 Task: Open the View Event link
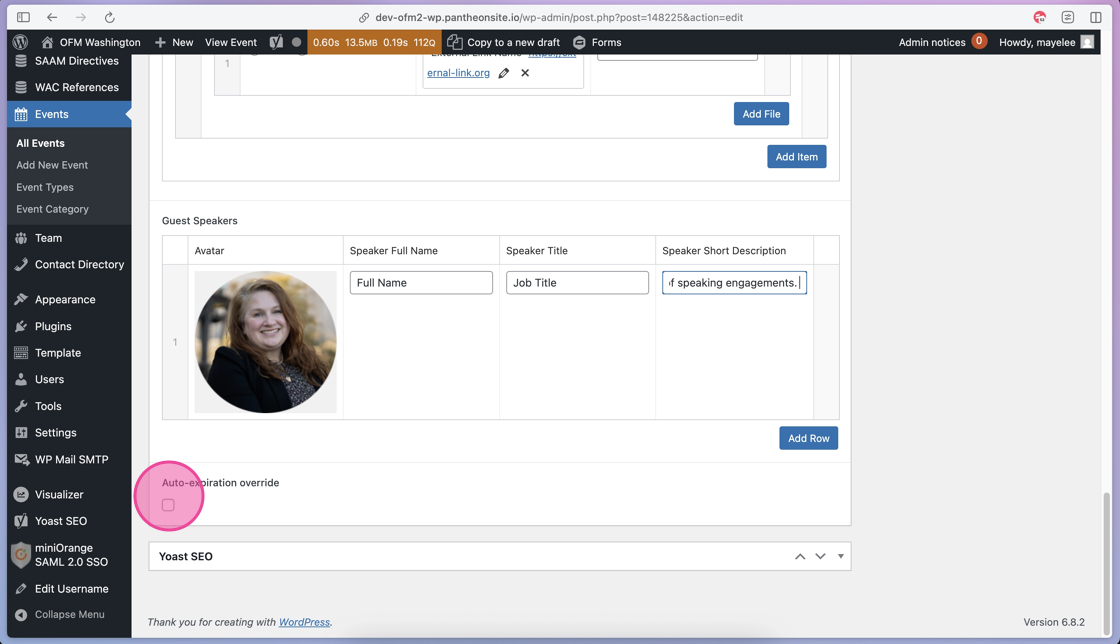[231, 42]
